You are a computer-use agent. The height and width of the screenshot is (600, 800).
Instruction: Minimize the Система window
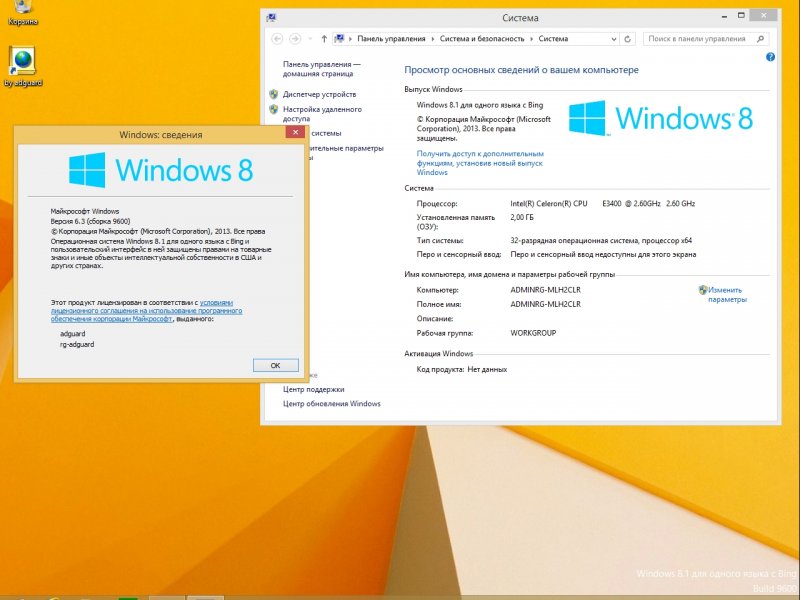[x=724, y=17]
